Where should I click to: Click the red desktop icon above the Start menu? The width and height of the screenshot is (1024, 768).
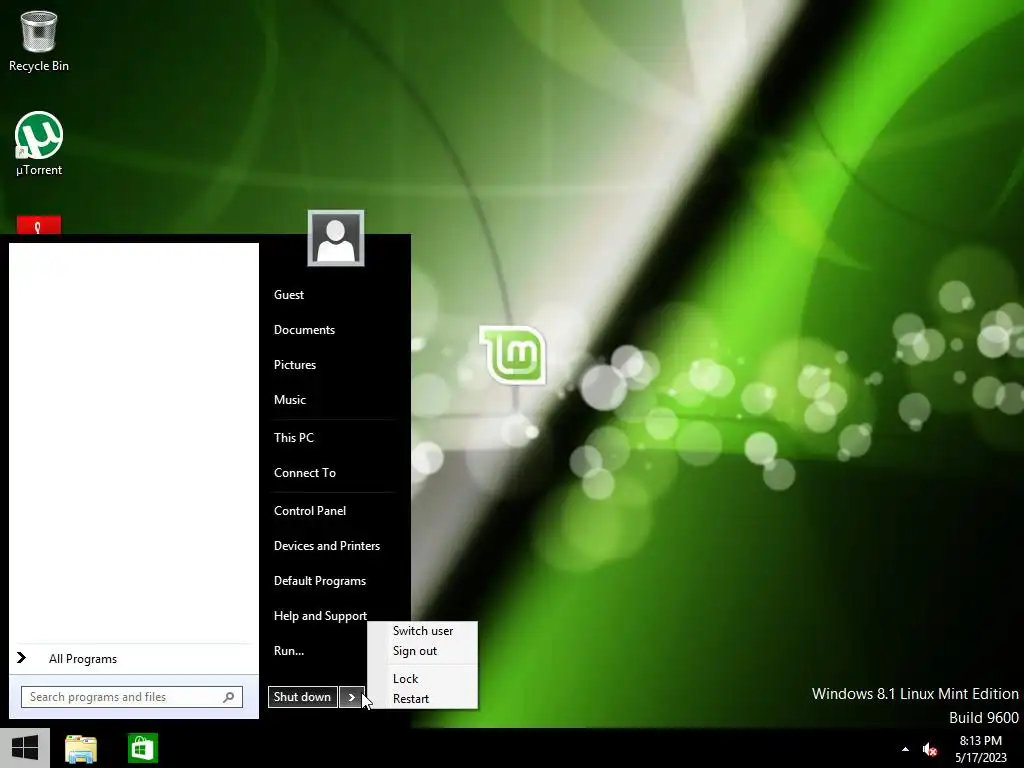coord(39,225)
